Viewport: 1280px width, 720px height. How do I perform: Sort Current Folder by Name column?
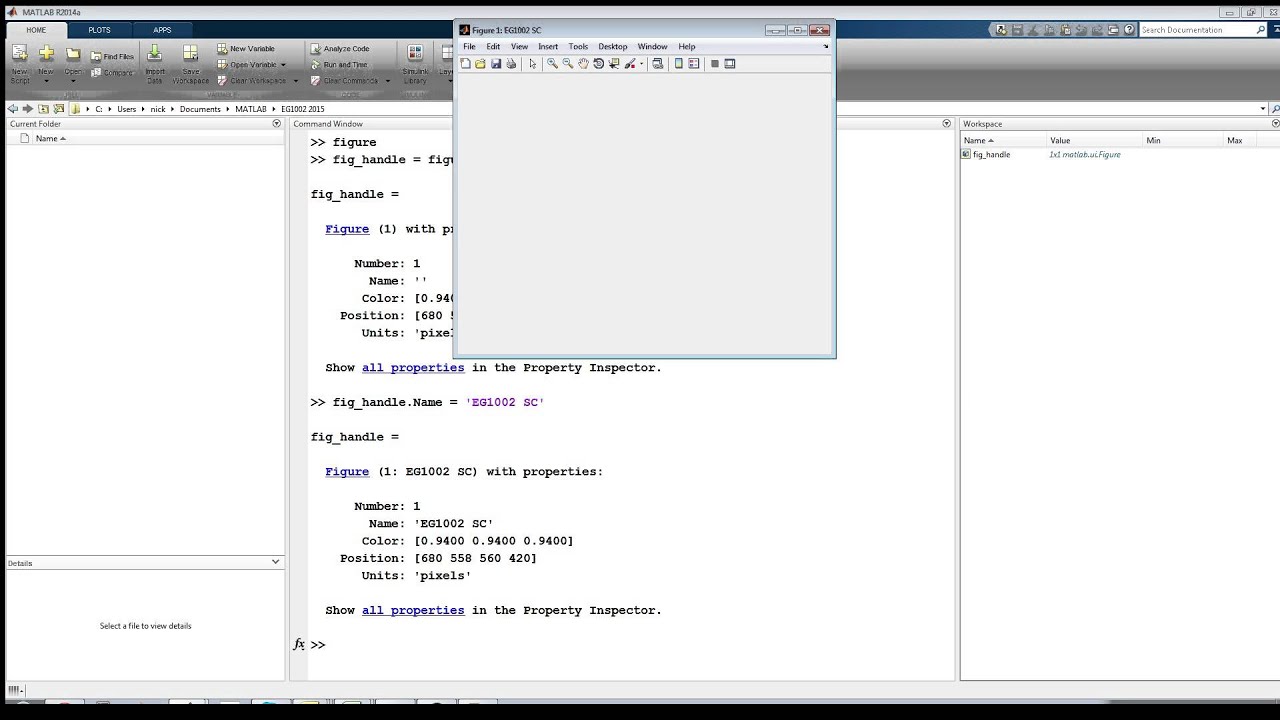tap(50, 139)
